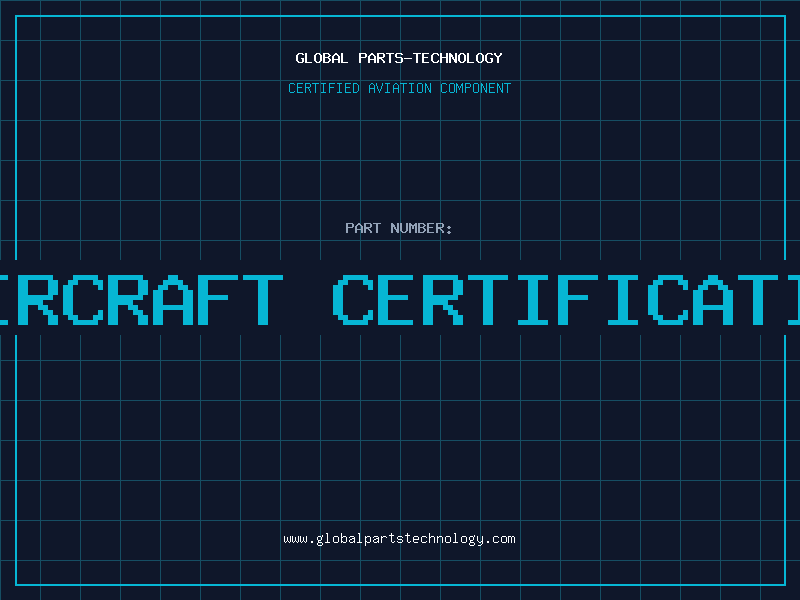
Task: Click the word NUMBER: in the label
Action: (x=422, y=228)
